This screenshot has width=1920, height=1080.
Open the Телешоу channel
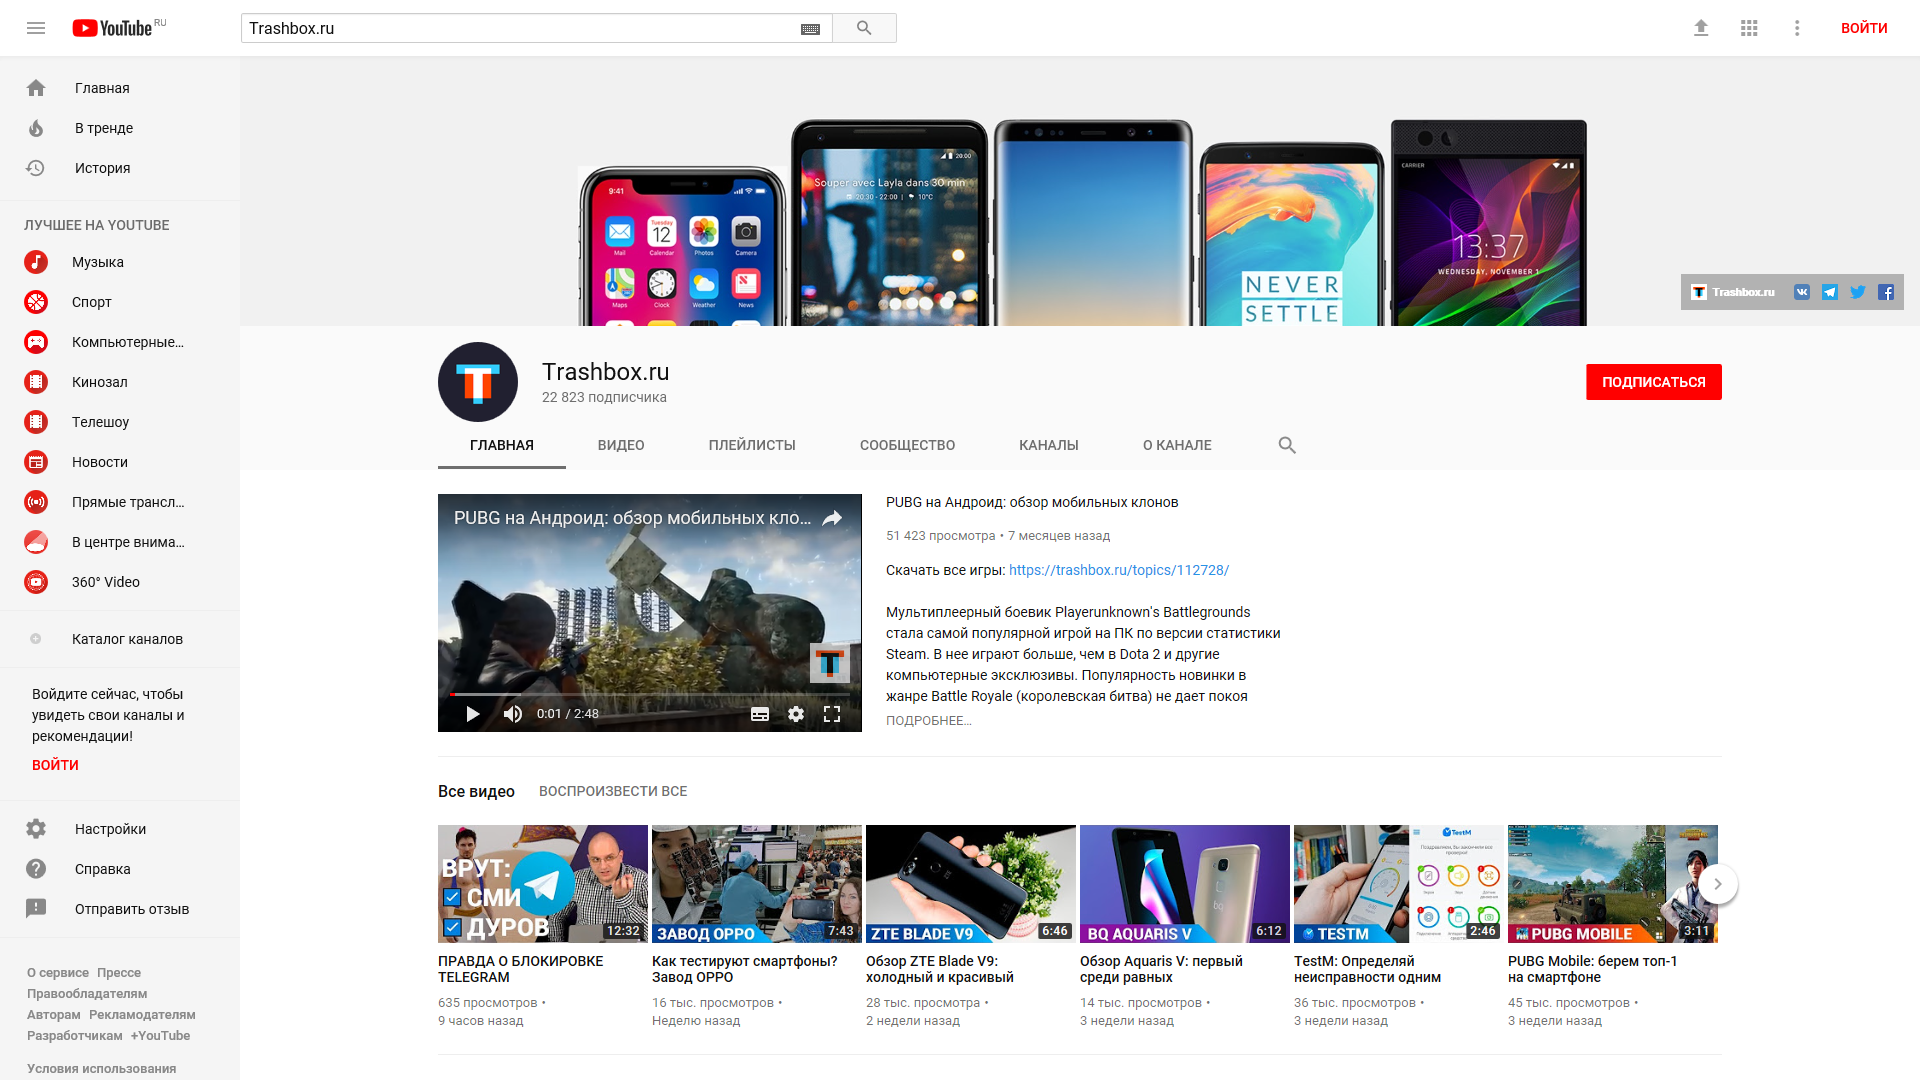pyautogui.click(x=120, y=422)
